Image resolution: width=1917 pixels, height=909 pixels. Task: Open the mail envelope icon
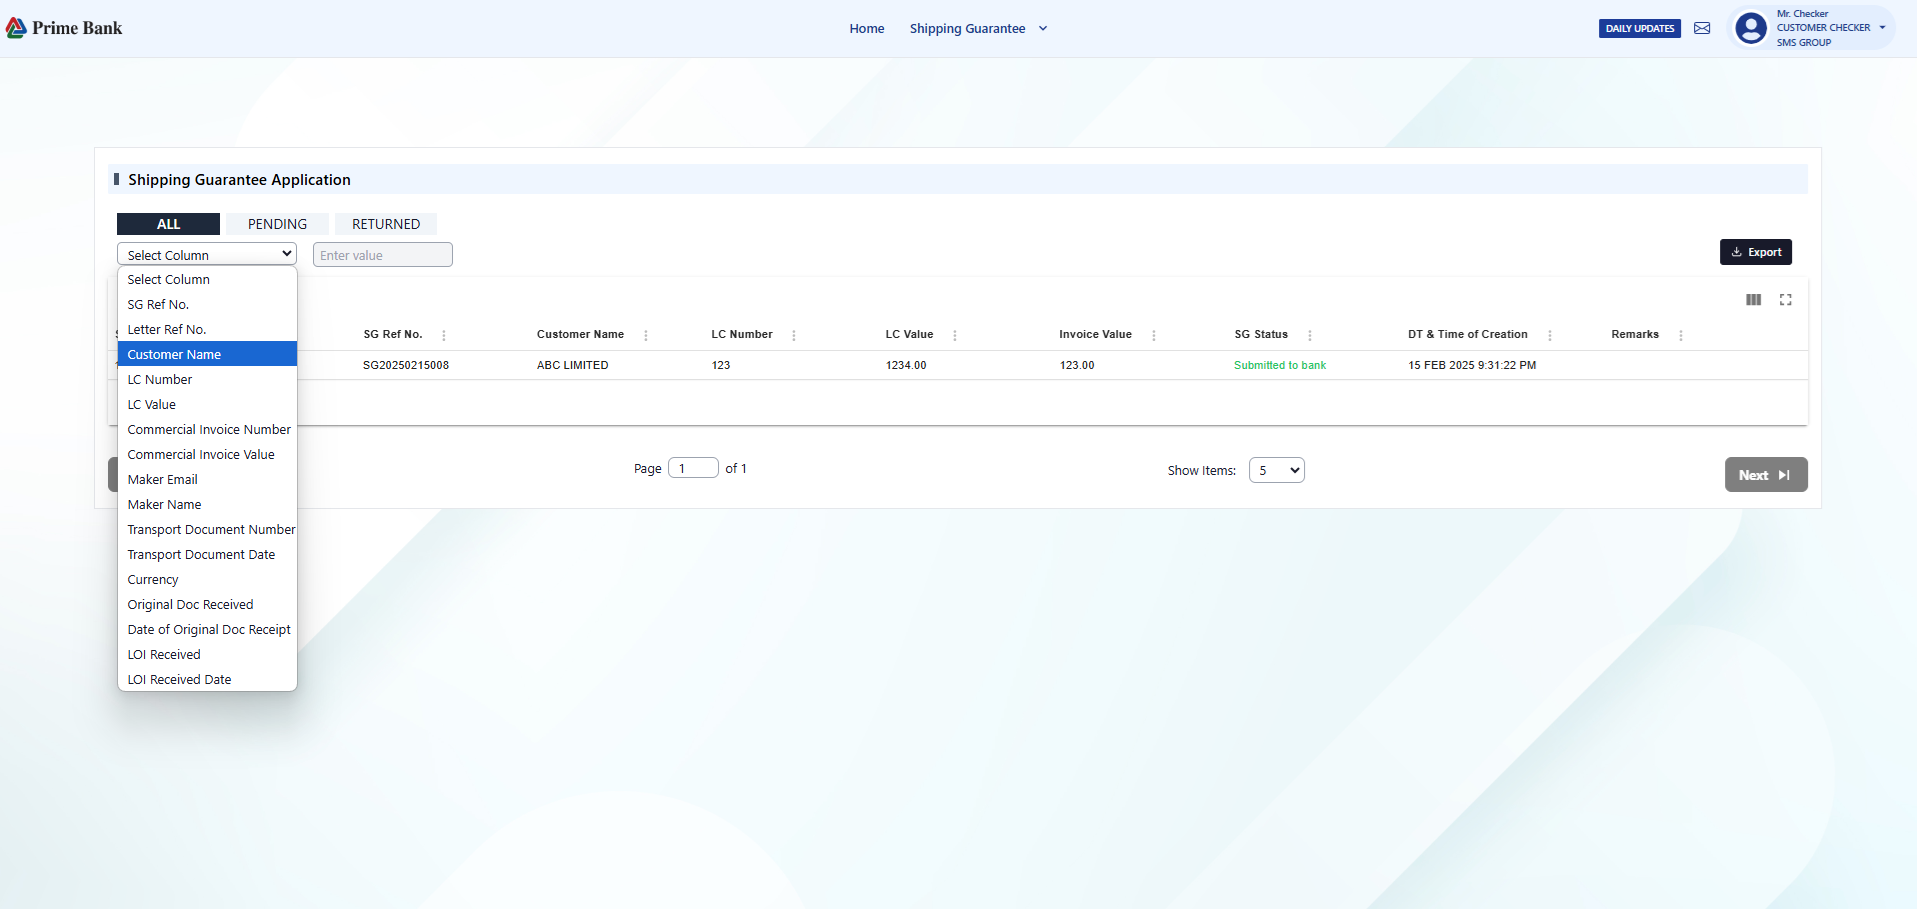pos(1702,28)
